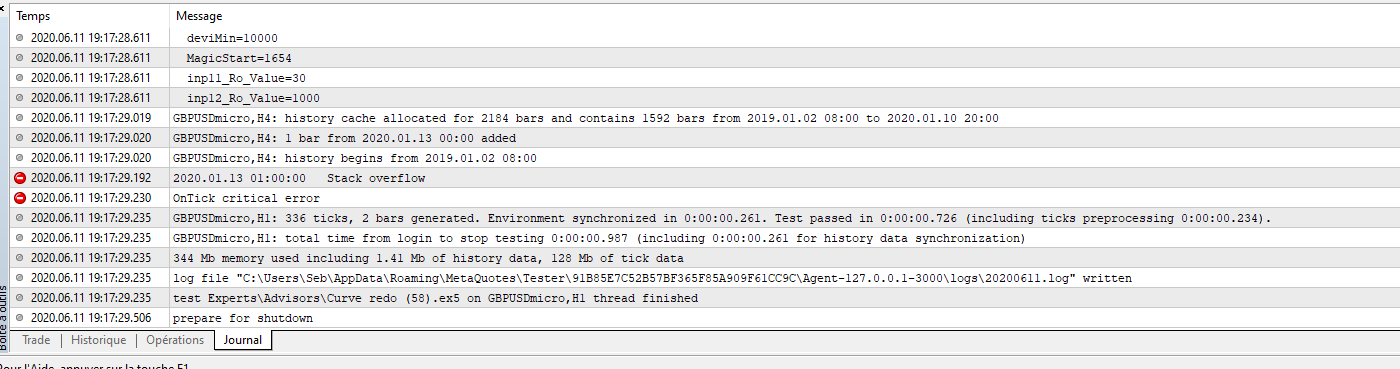The width and height of the screenshot is (1400, 369).
Task: Click the red error icon beside Stack overflow
Action: (x=20, y=178)
